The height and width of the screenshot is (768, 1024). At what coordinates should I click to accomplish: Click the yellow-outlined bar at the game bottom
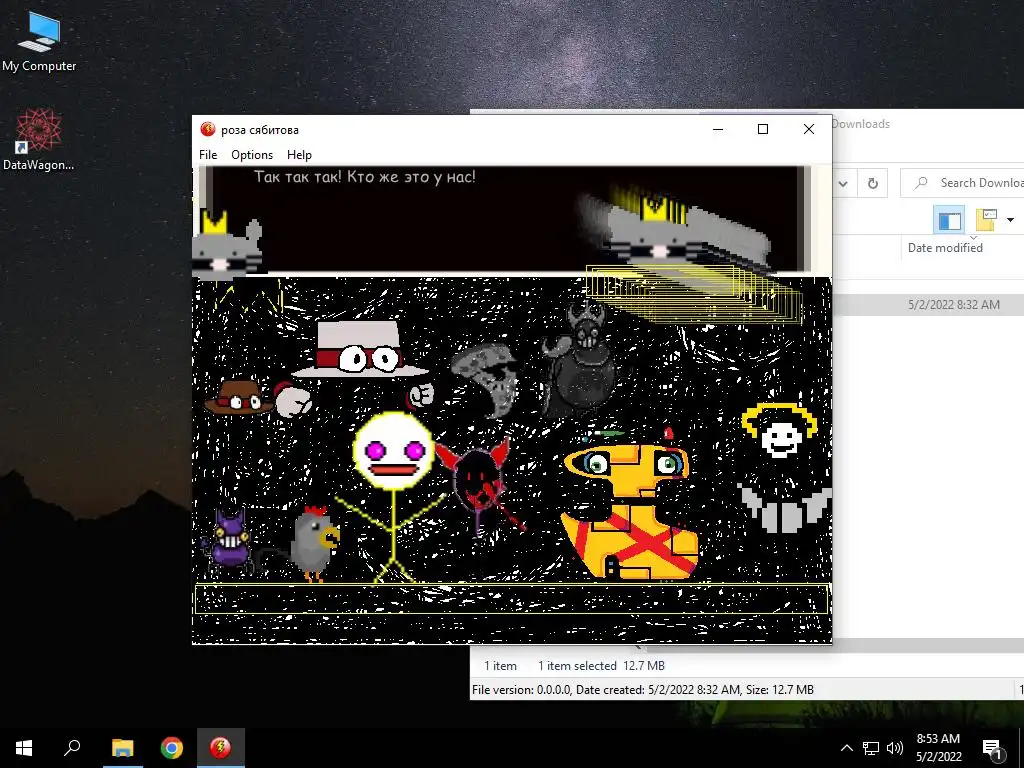(x=511, y=599)
